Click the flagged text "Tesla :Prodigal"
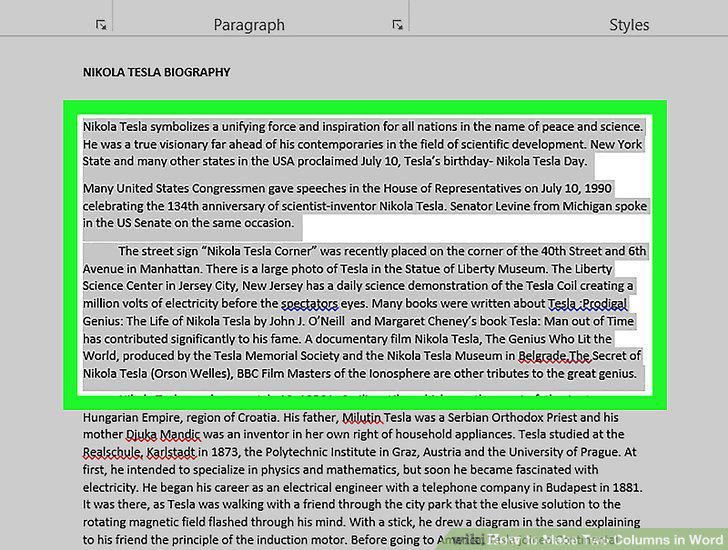 click(587, 304)
